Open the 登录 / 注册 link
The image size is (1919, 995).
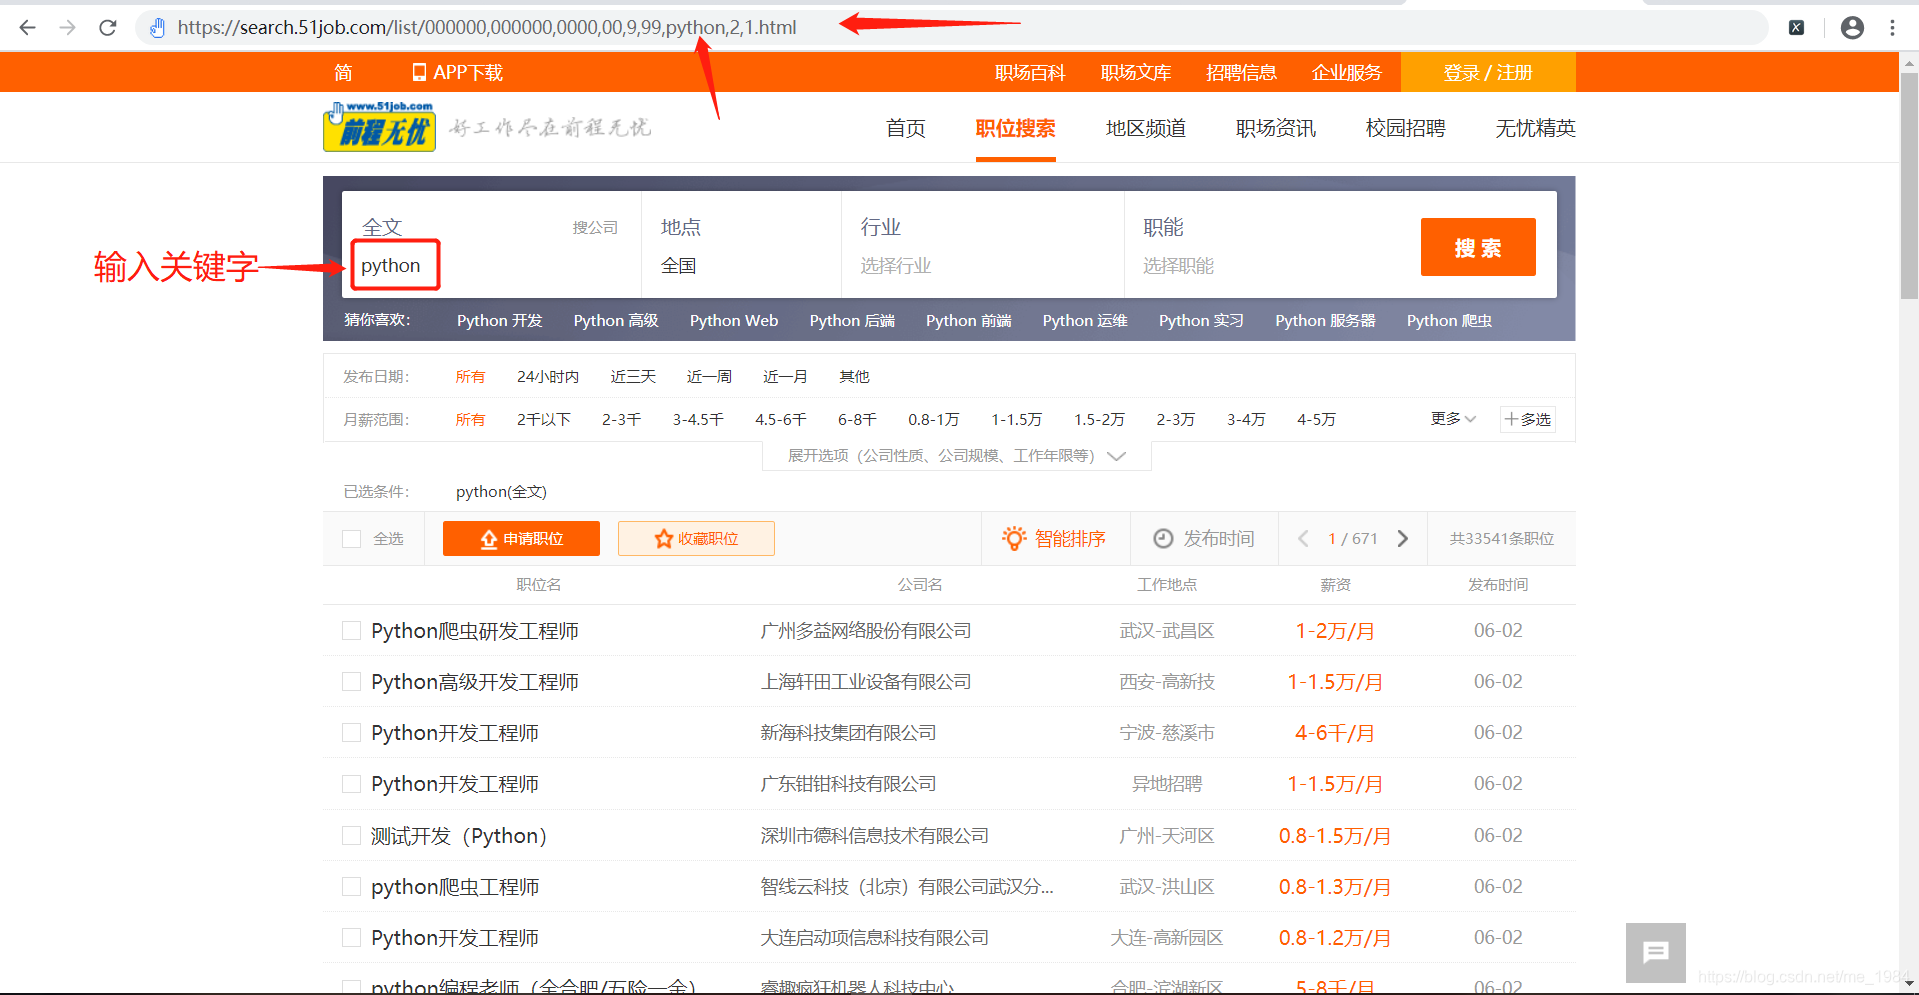(1488, 72)
